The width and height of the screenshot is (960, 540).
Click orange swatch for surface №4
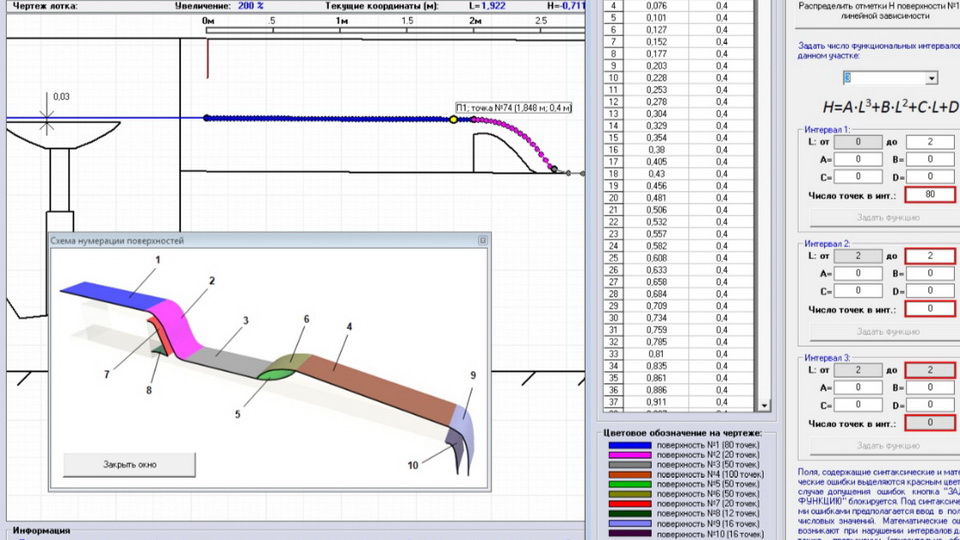629,475
